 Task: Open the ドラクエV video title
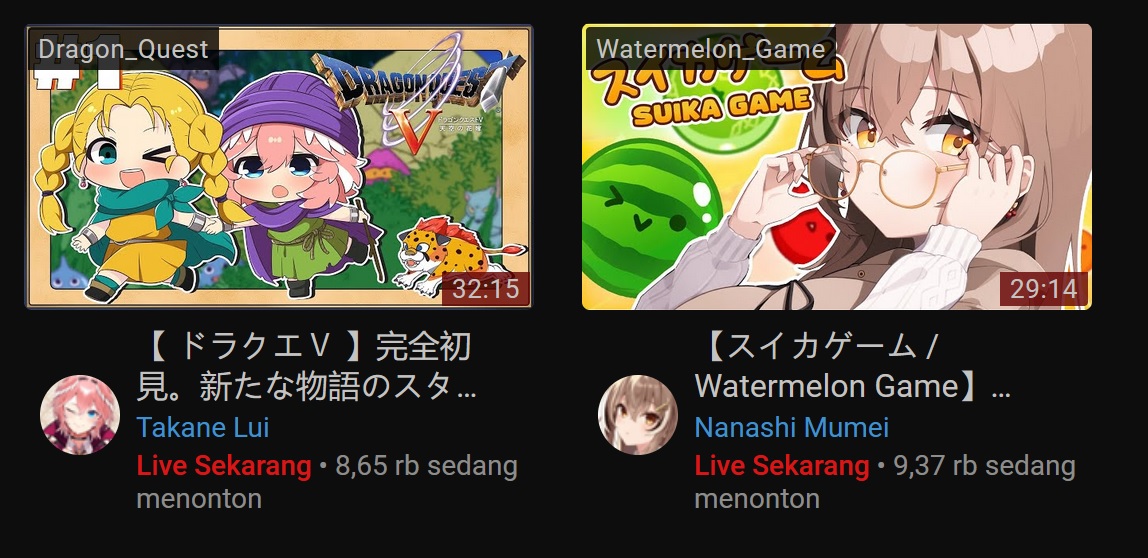click(x=308, y=366)
